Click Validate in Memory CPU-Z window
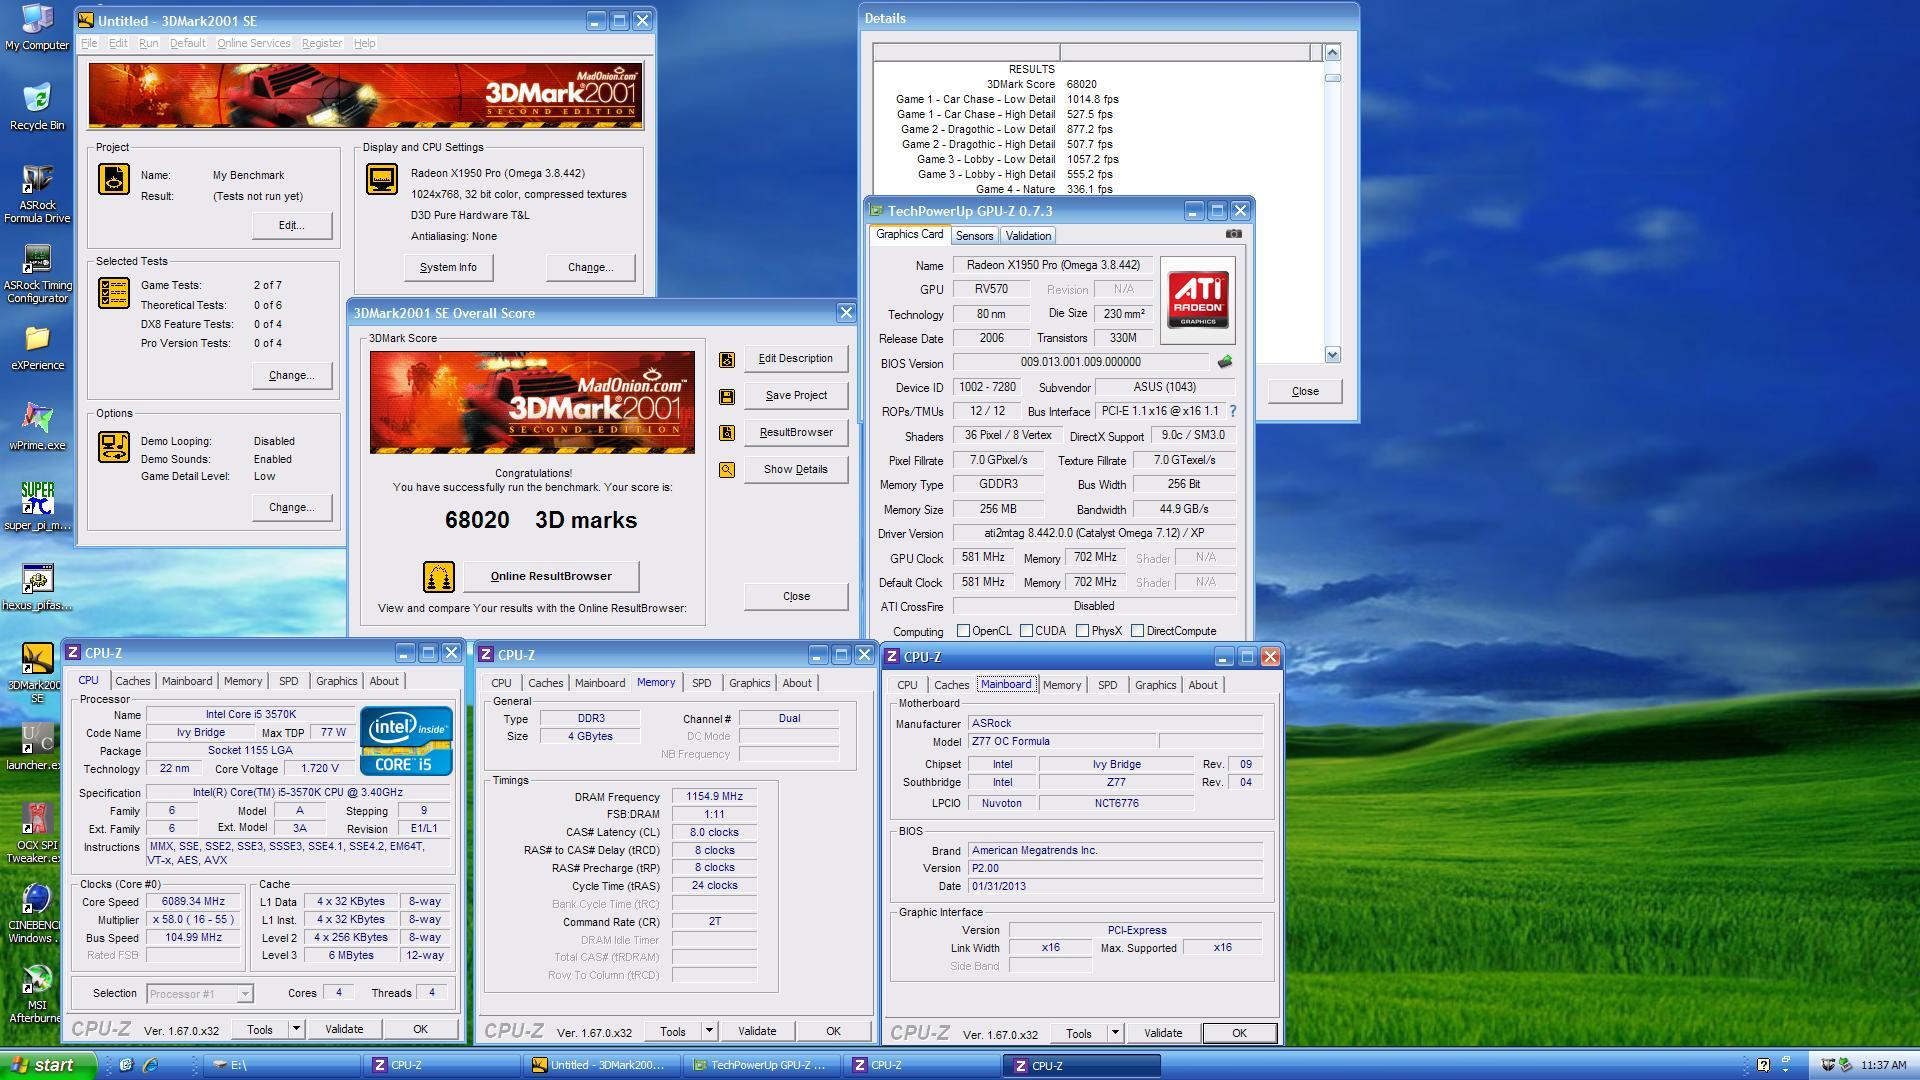The width and height of the screenshot is (1920, 1080). coord(757,1031)
